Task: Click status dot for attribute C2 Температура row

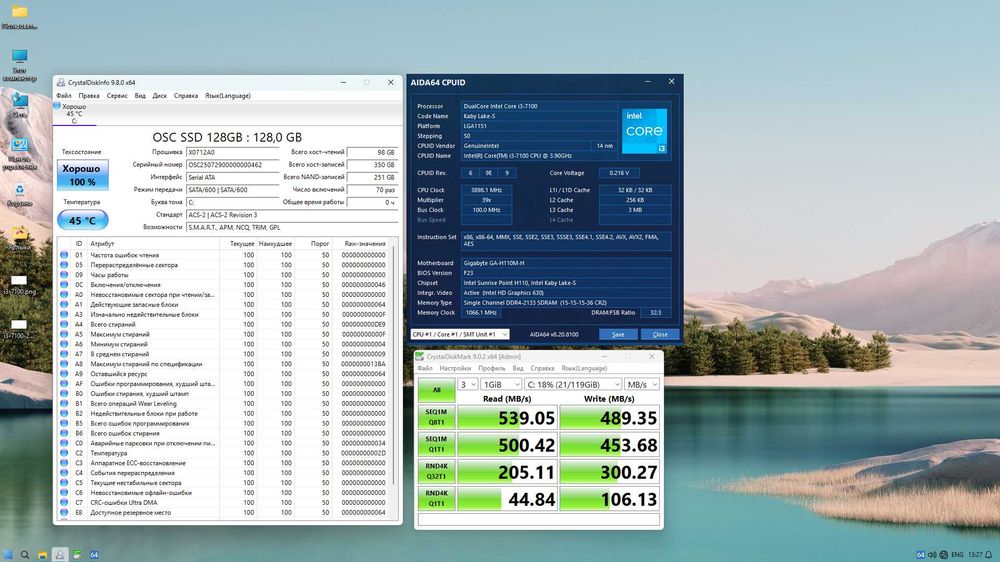Action: pyautogui.click(x=64, y=453)
